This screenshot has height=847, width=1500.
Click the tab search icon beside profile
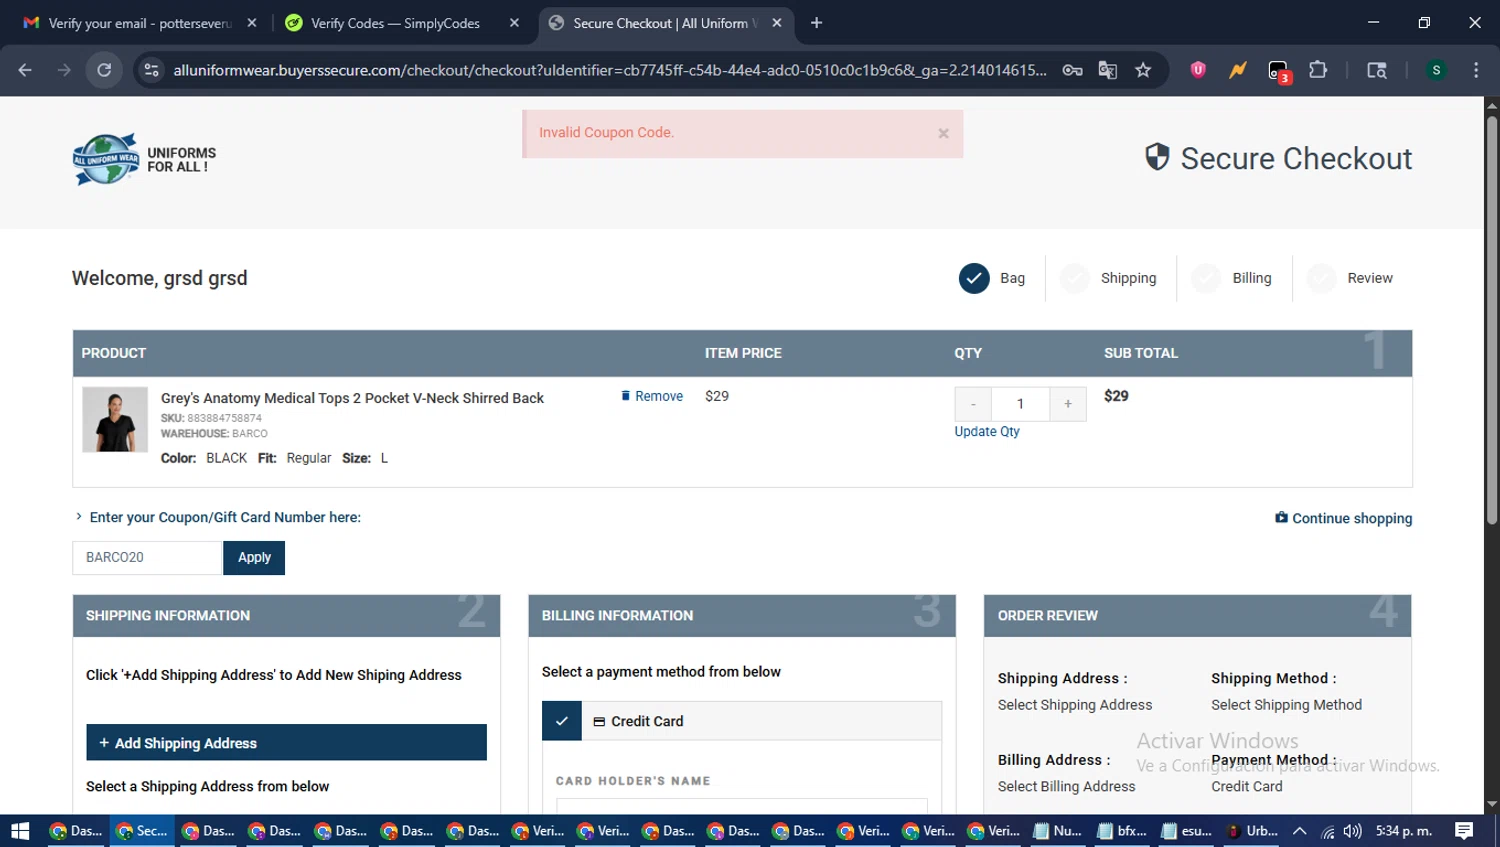[1377, 70]
